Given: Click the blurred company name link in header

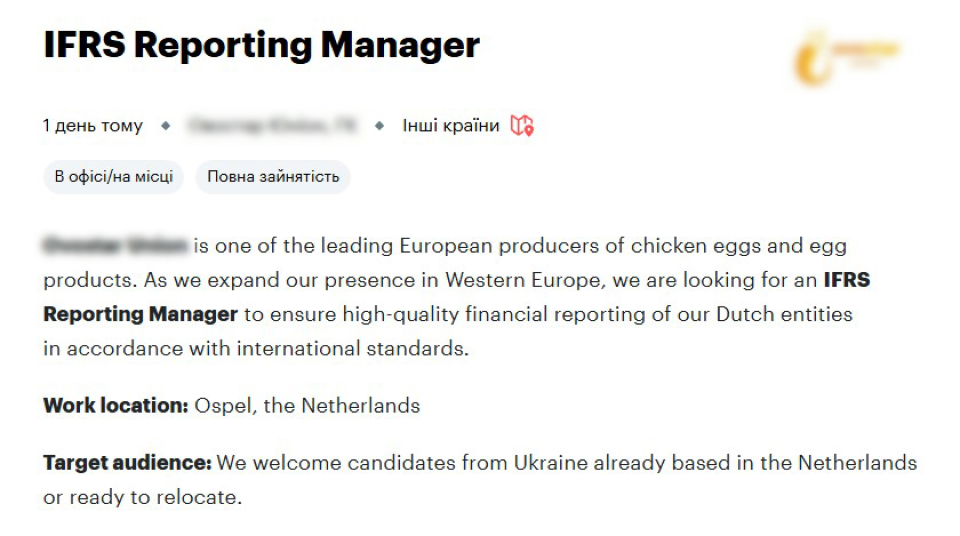Looking at the screenshot, I should coord(272,126).
